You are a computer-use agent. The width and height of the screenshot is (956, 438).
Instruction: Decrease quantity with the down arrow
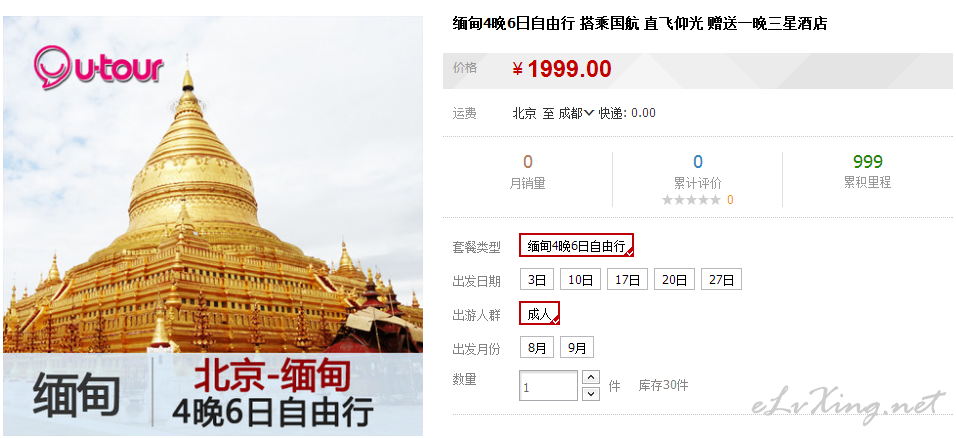pos(591,393)
